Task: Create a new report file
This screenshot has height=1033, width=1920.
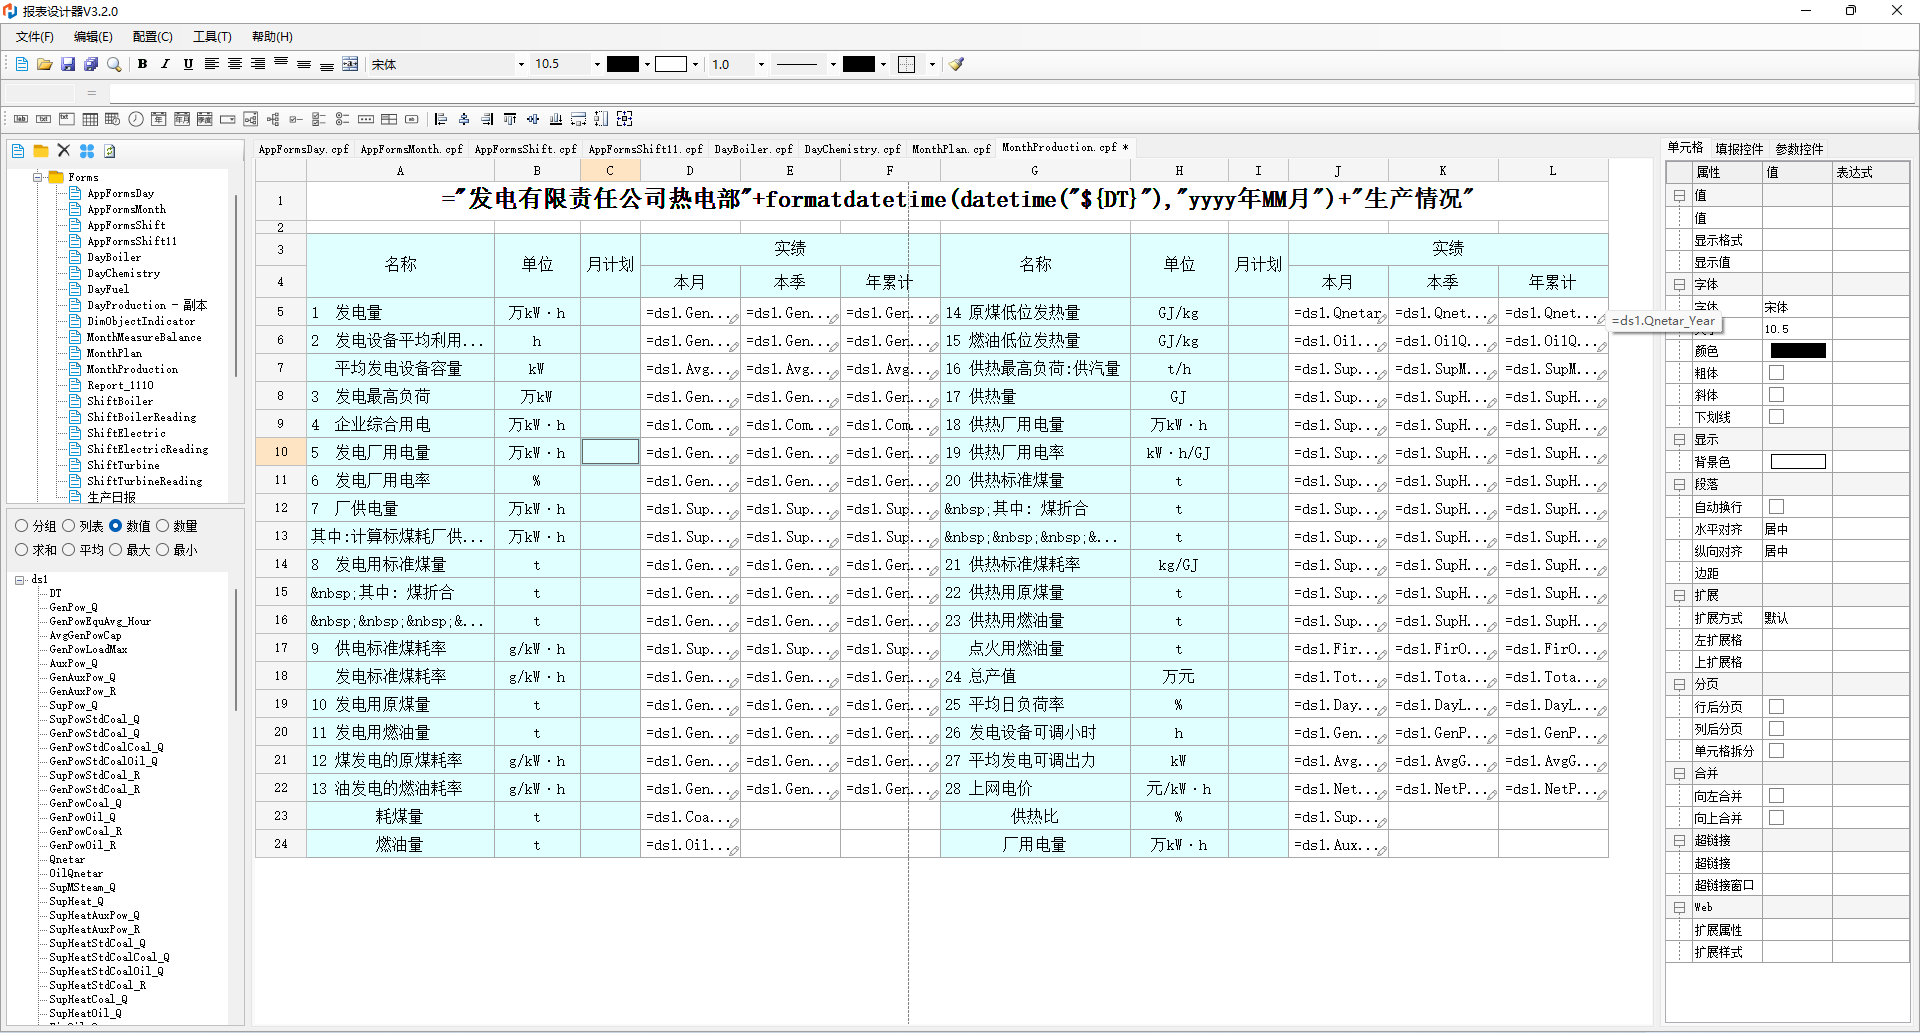Action: tap(22, 64)
